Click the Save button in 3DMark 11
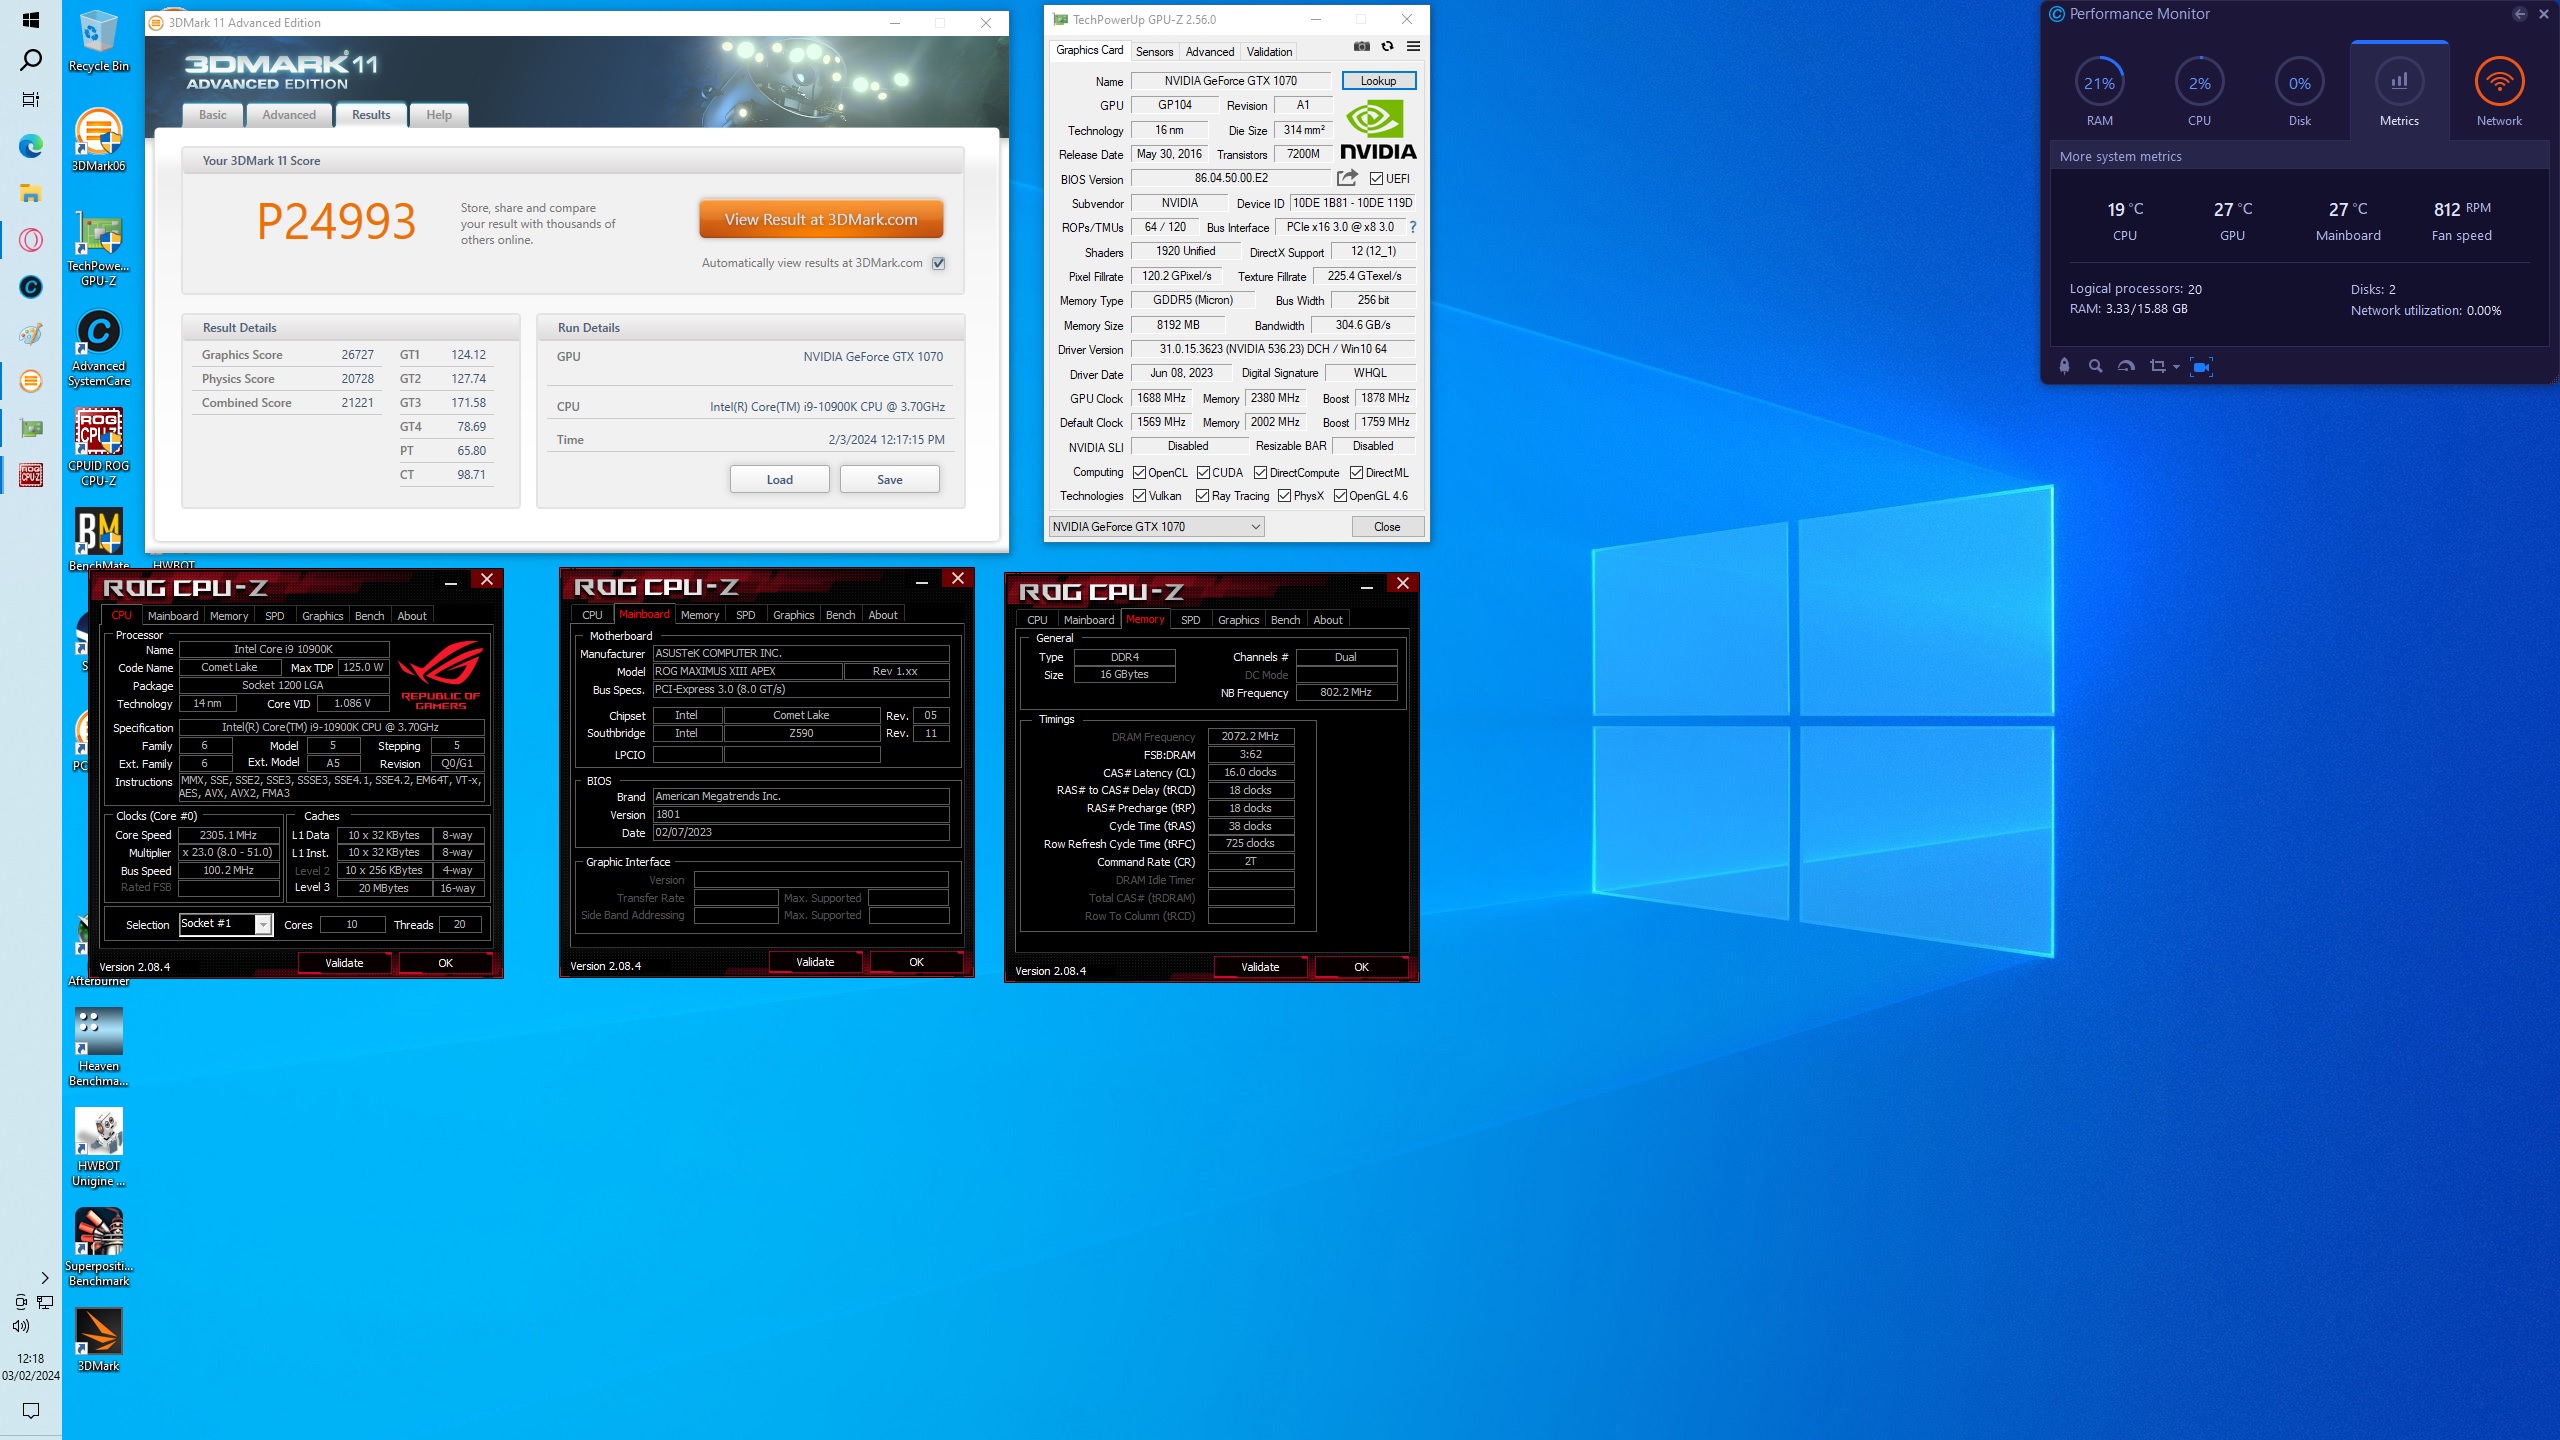 pos(889,479)
